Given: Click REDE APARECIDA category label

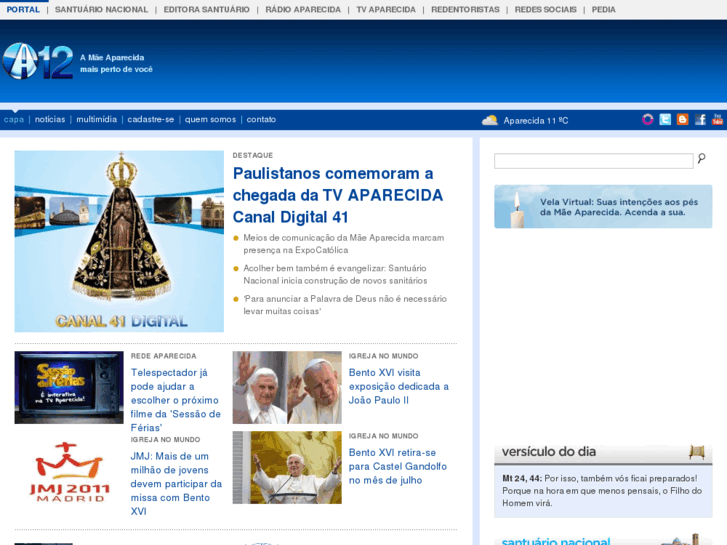Looking at the screenshot, I should click(x=163, y=356).
